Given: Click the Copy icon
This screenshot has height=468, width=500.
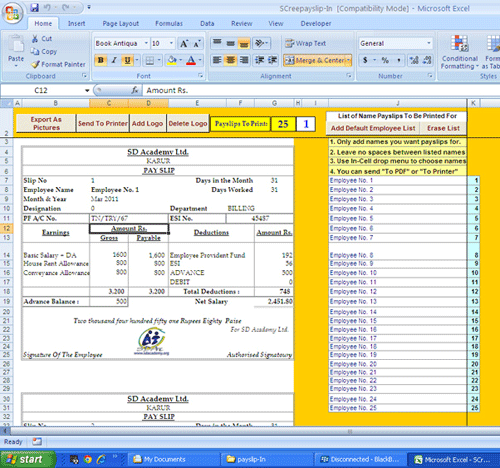Looking at the screenshot, I should tap(35, 51).
